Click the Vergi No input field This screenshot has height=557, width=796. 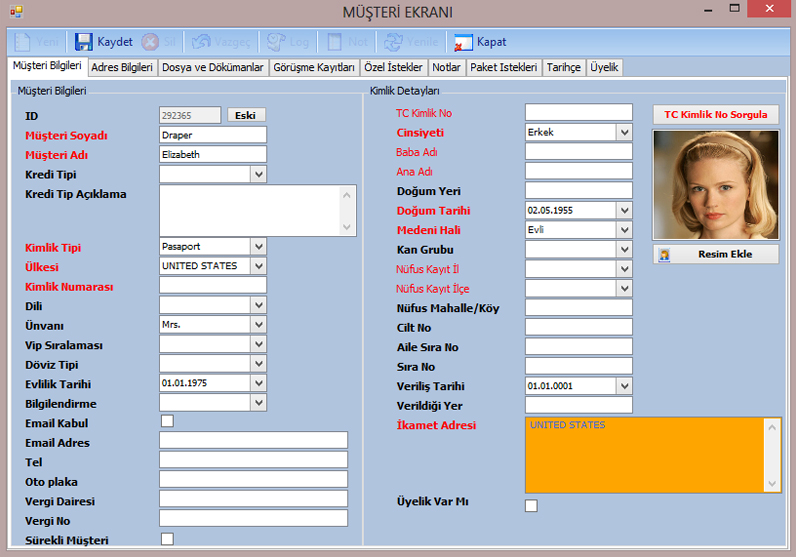tap(253, 518)
